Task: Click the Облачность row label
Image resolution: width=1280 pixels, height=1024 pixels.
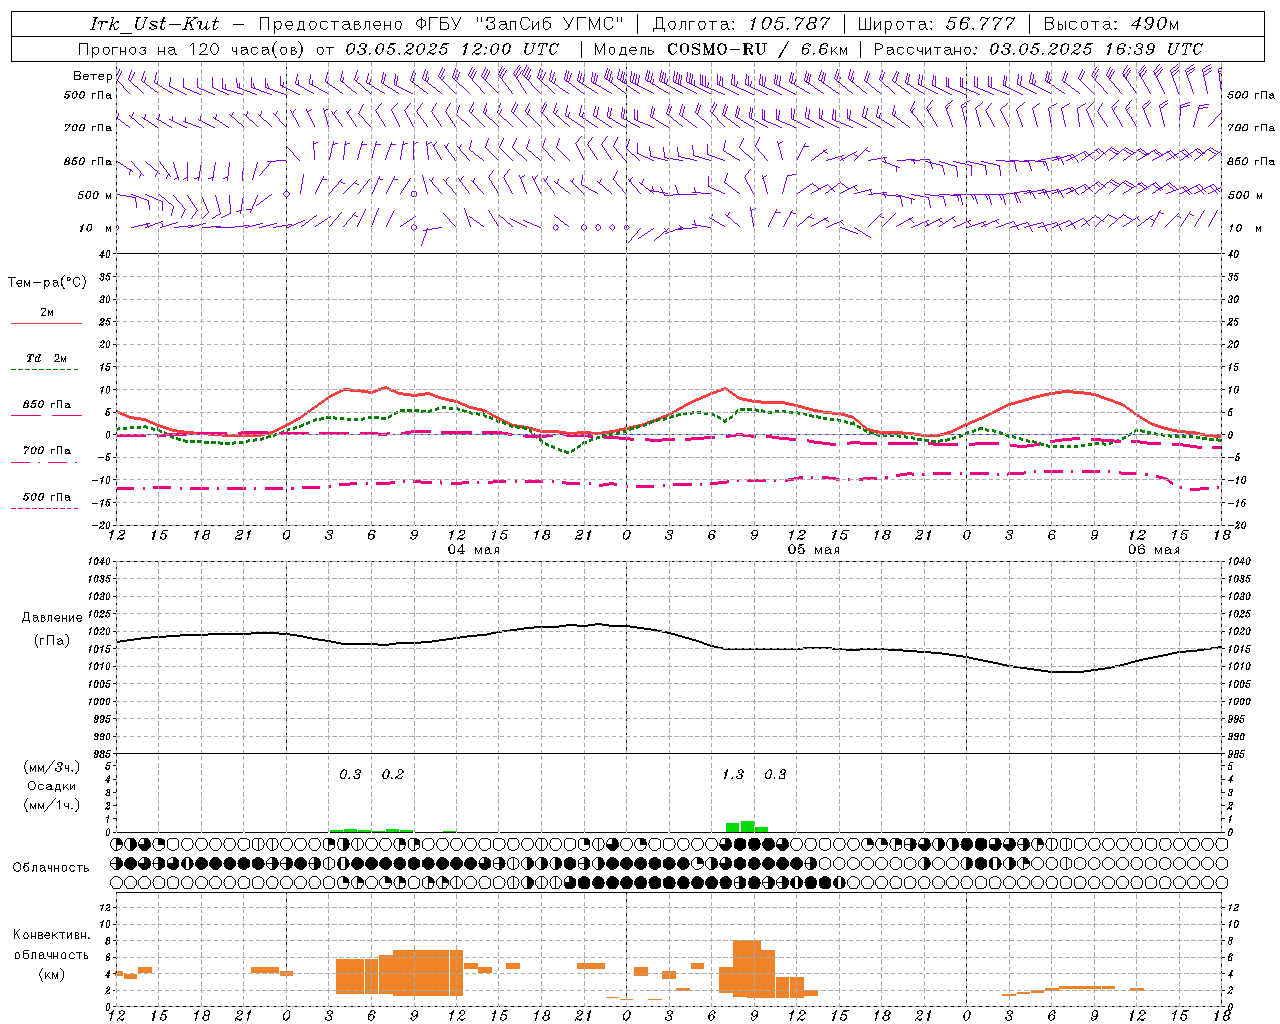Action: (x=51, y=867)
